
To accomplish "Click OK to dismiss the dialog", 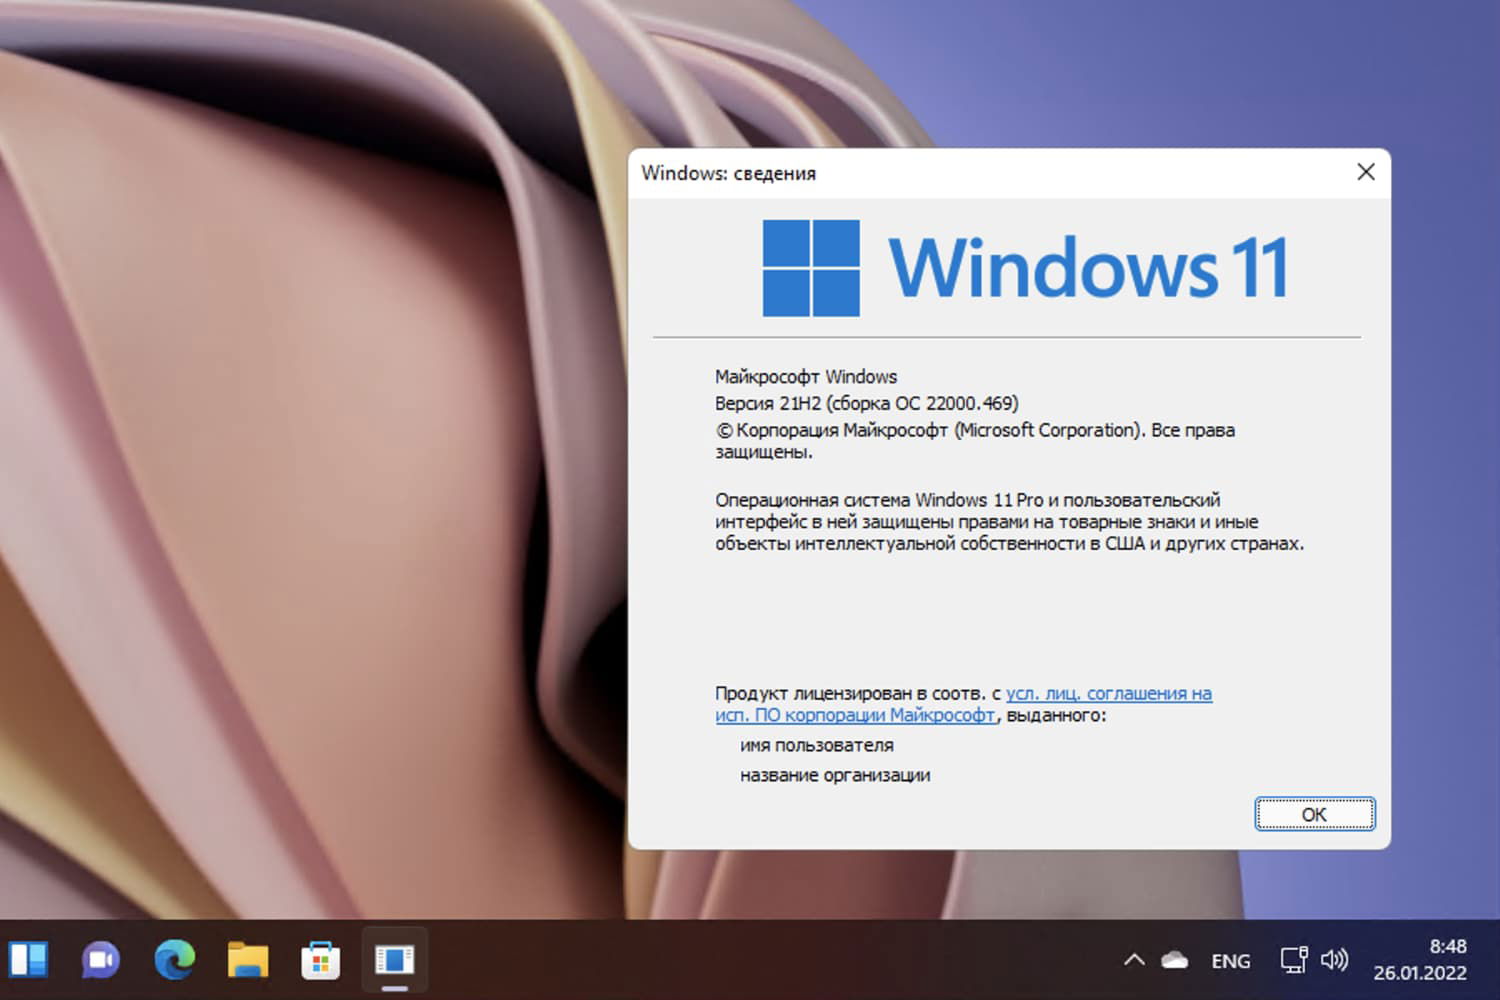I will pyautogui.click(x=1314, y=814).
